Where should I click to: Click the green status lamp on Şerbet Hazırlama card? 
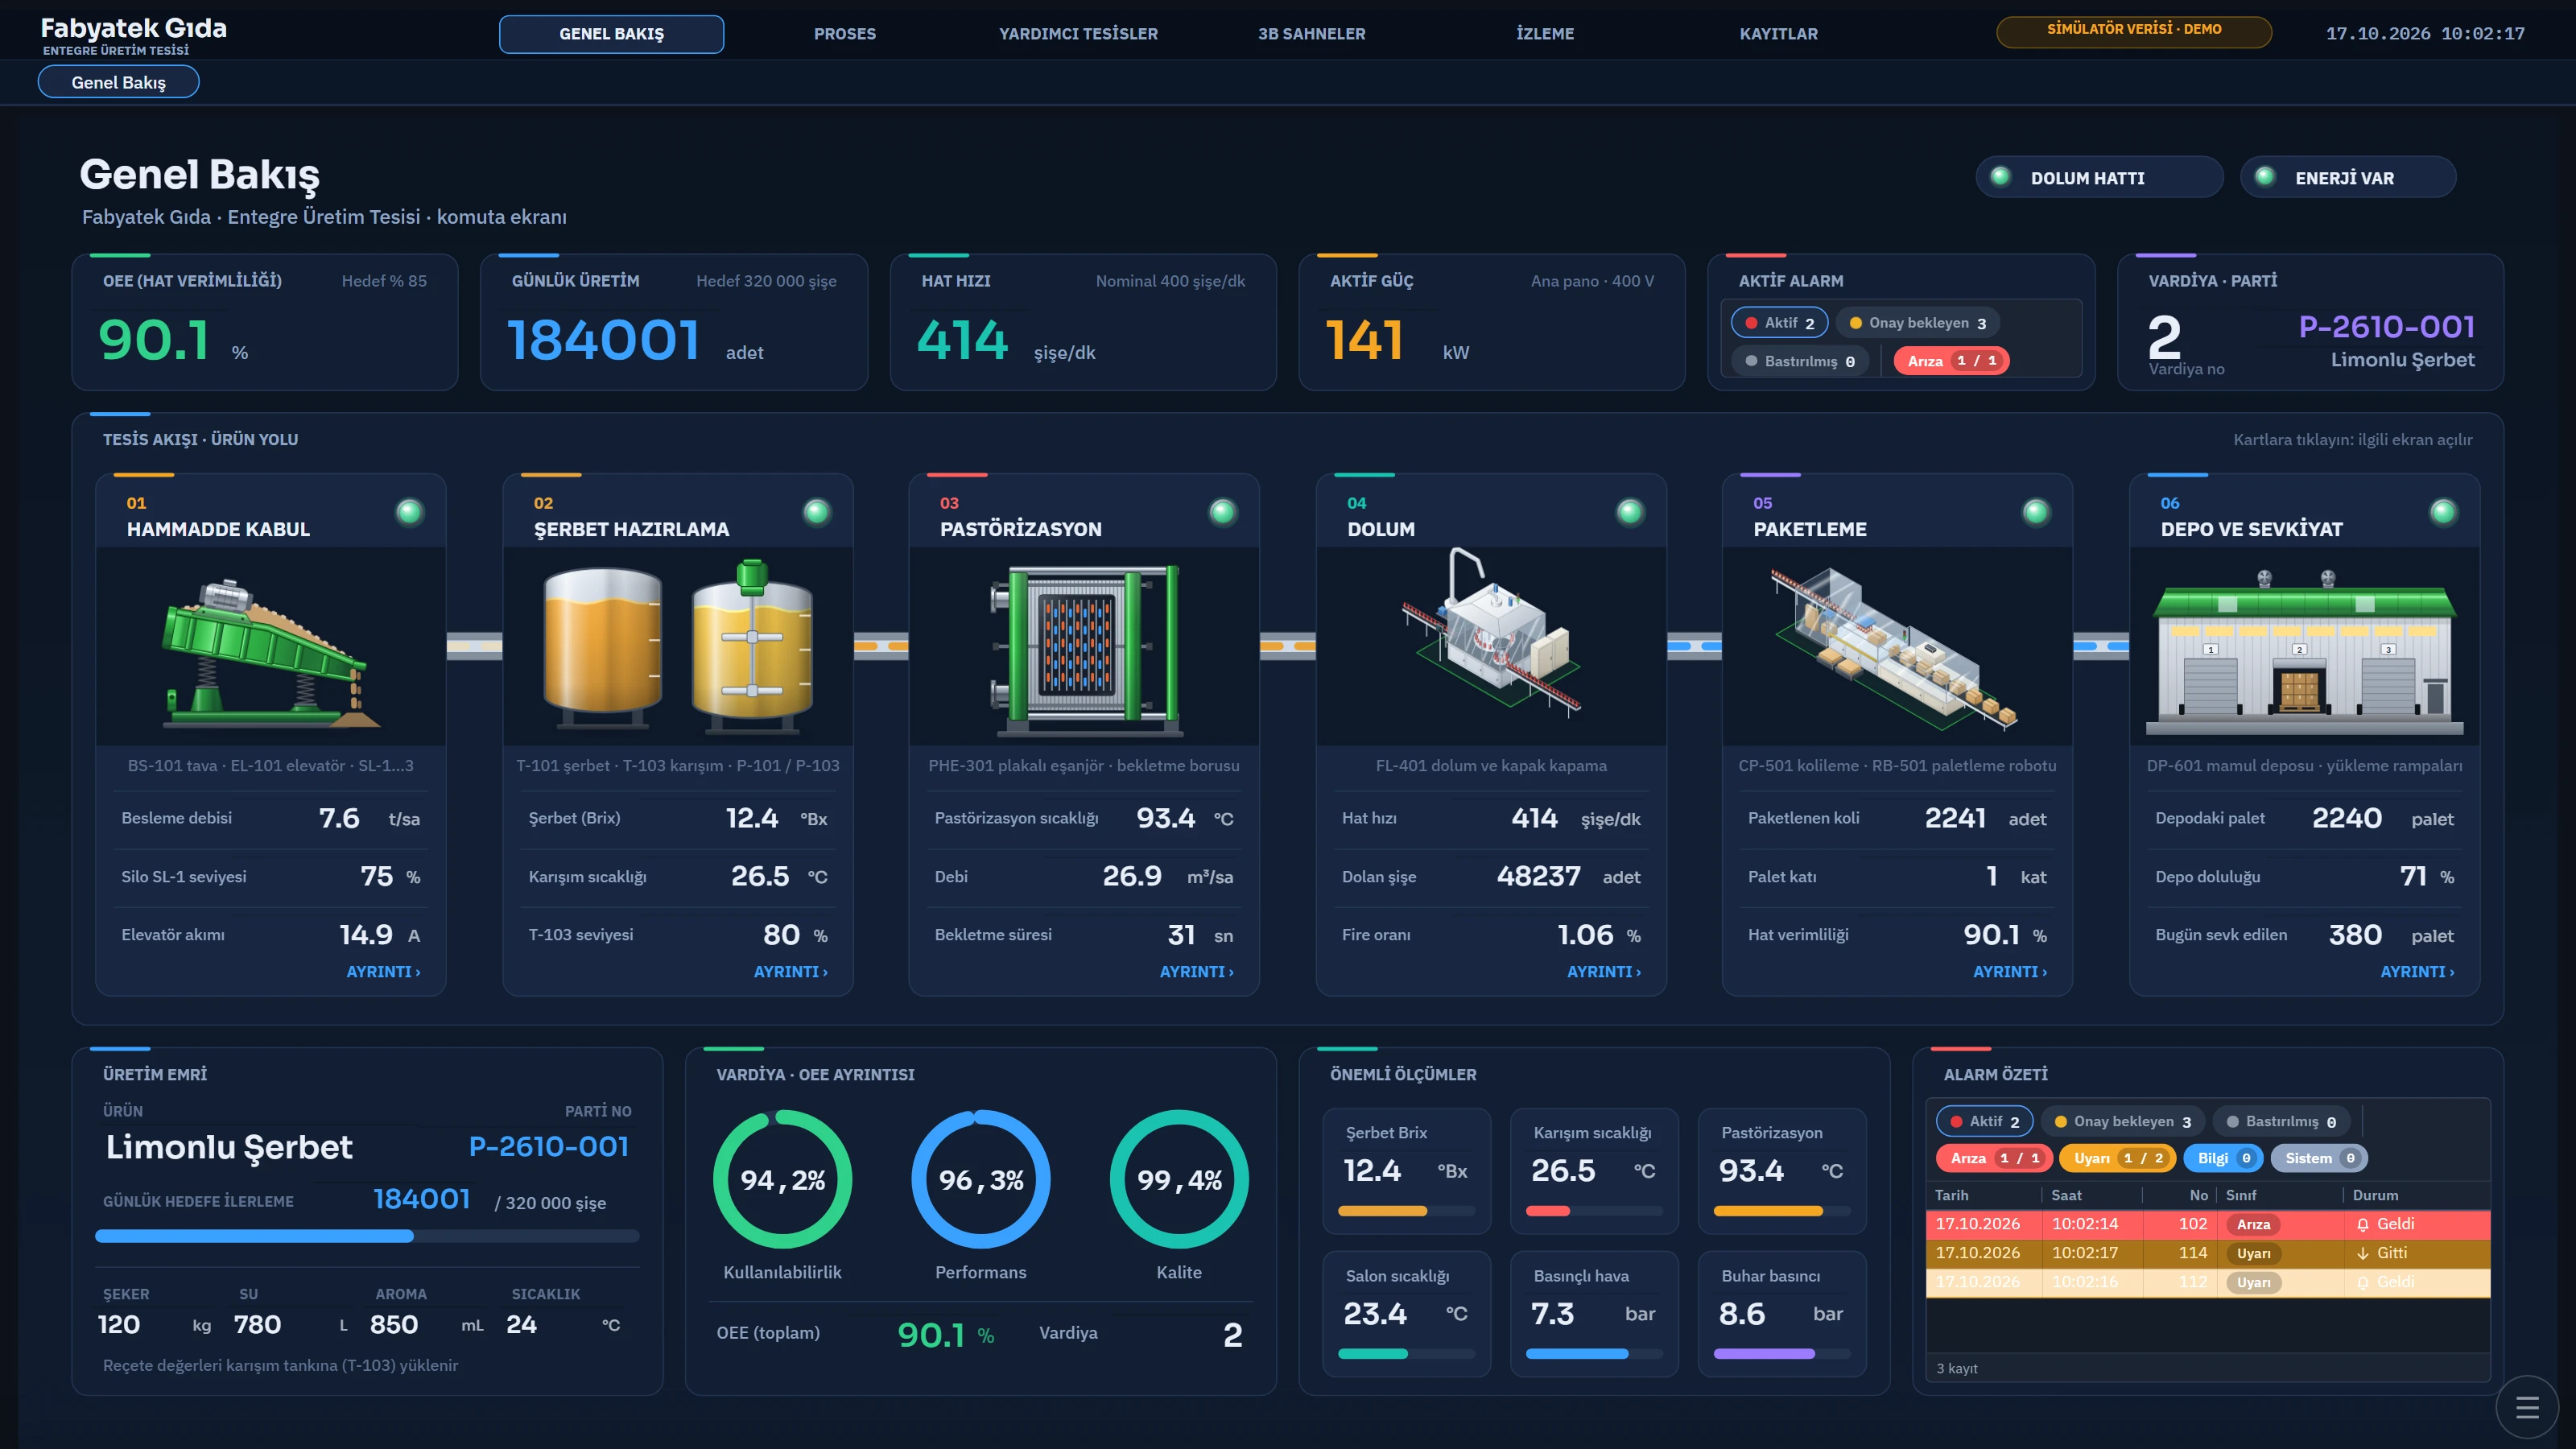[x=816, y=512]
